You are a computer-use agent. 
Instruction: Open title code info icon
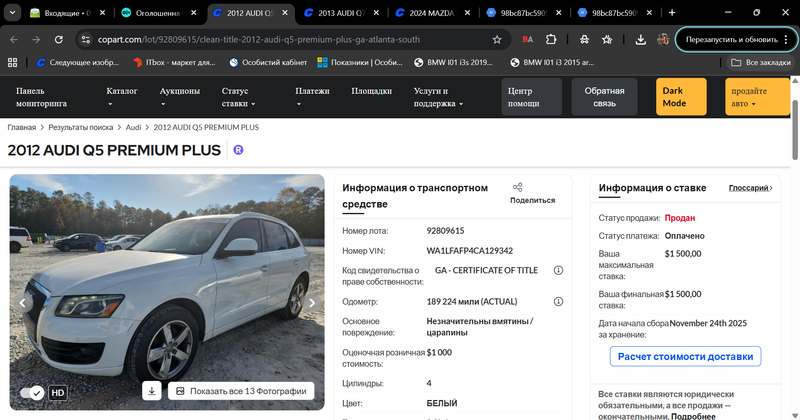[x=559, y=270]
